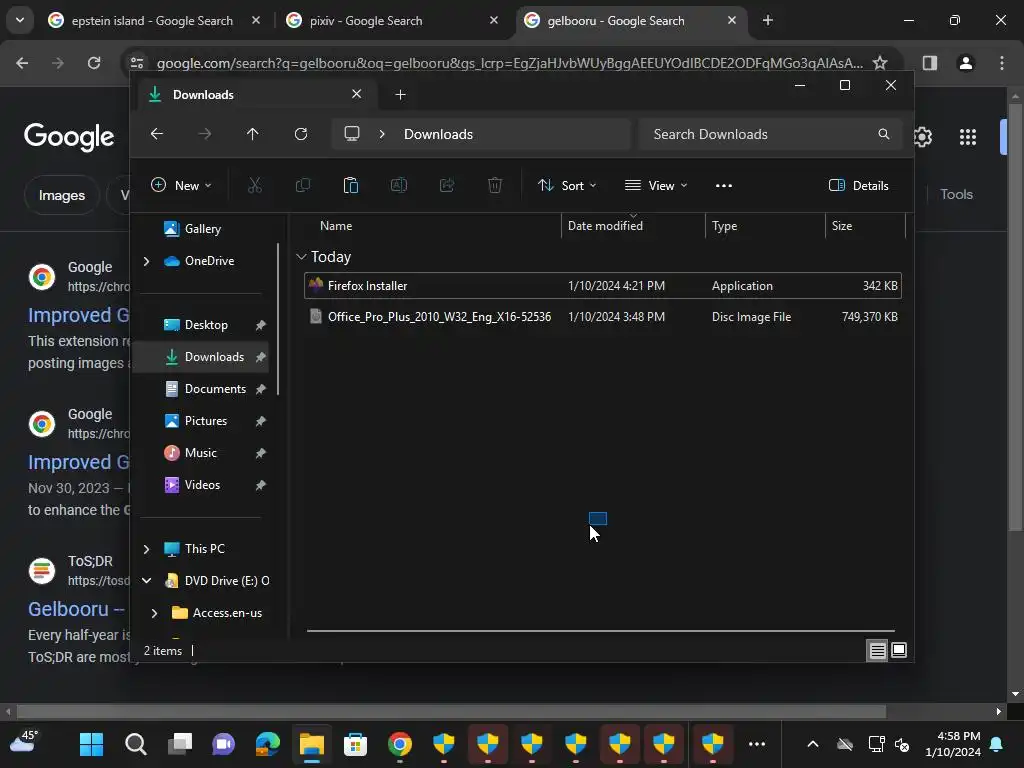Click the Paste clipboard icon
Viewport: 1024px width, 768px height.
(351, 185)
